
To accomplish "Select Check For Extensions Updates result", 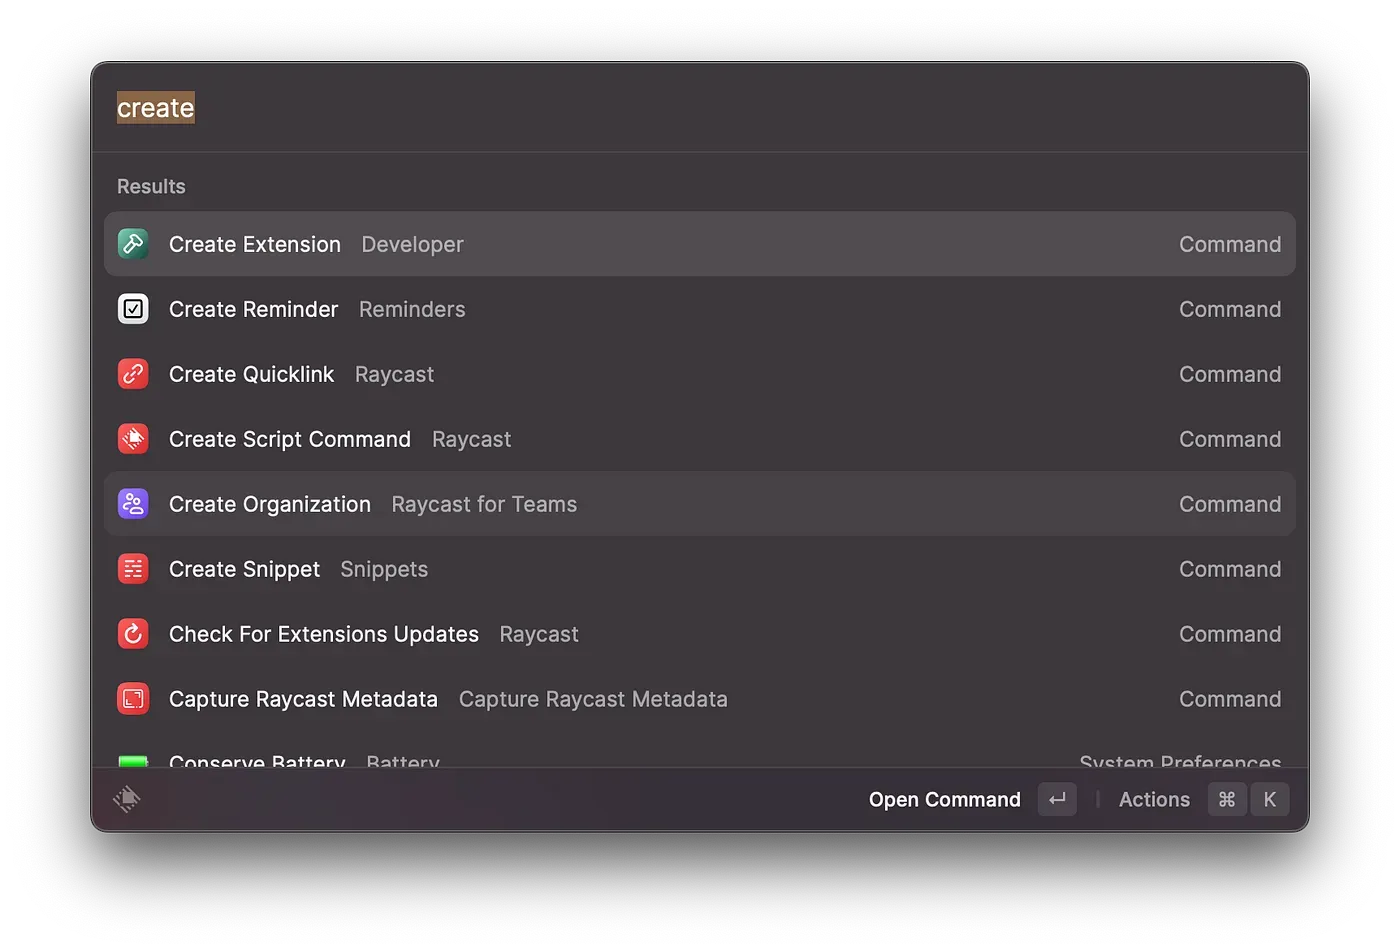I will point(700,634).
